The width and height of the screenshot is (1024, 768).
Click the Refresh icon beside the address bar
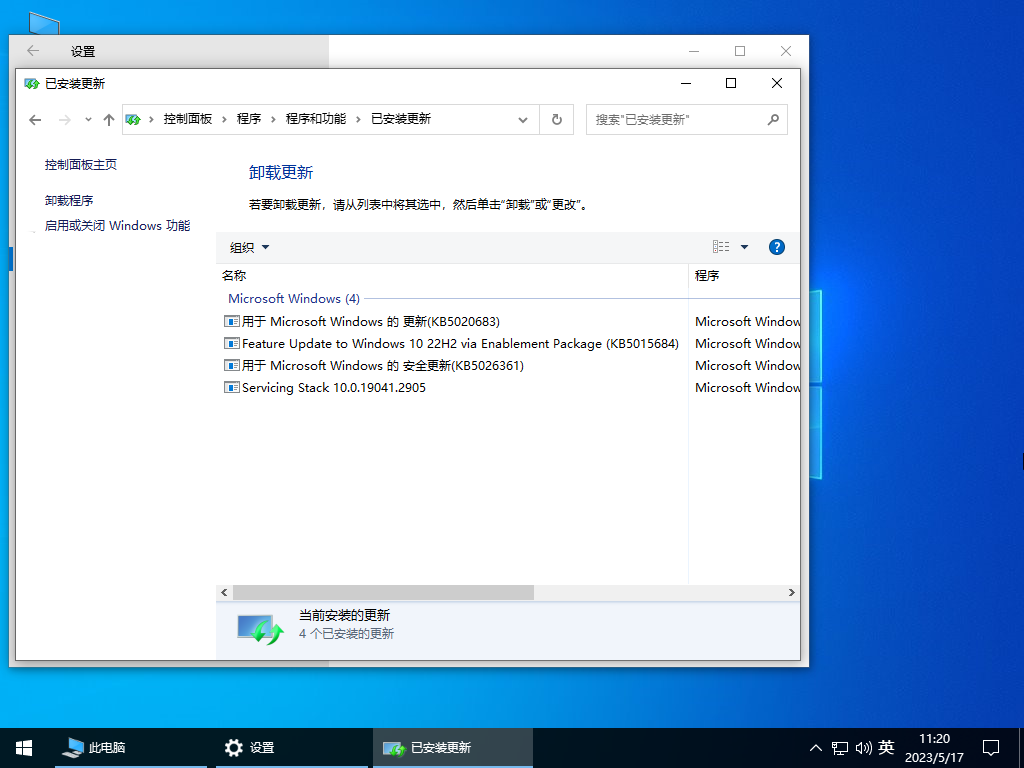tap(557, 119)
